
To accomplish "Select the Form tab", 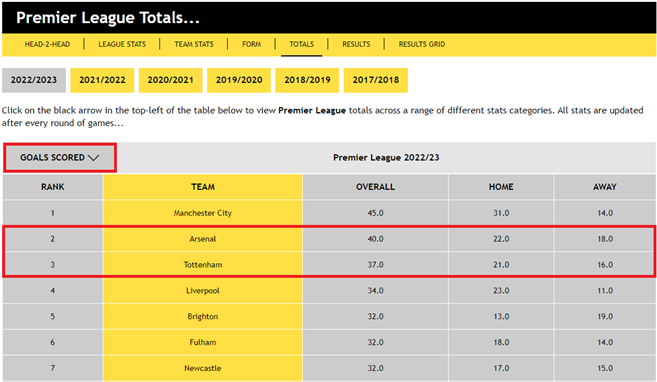I will click(251, 44).
